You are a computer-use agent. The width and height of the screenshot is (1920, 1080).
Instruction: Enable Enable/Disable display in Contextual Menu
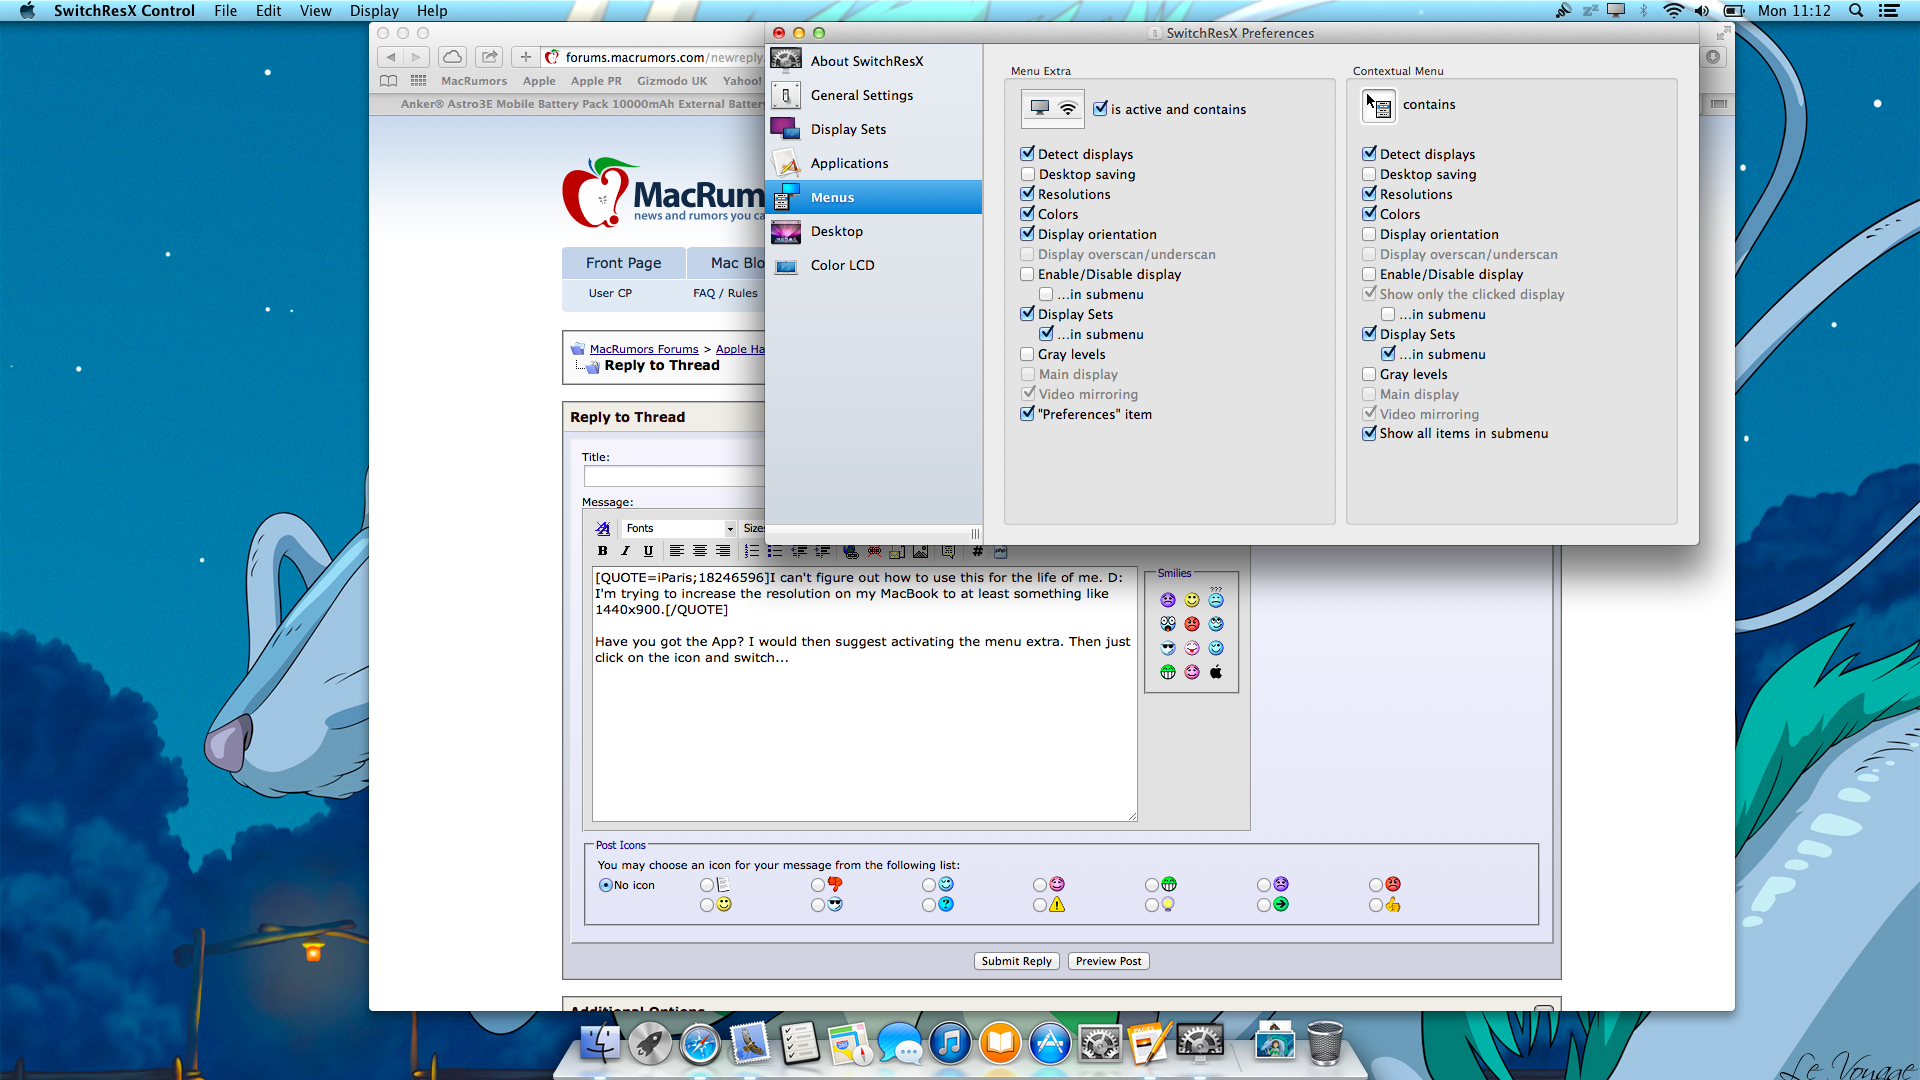[1369, 274]
